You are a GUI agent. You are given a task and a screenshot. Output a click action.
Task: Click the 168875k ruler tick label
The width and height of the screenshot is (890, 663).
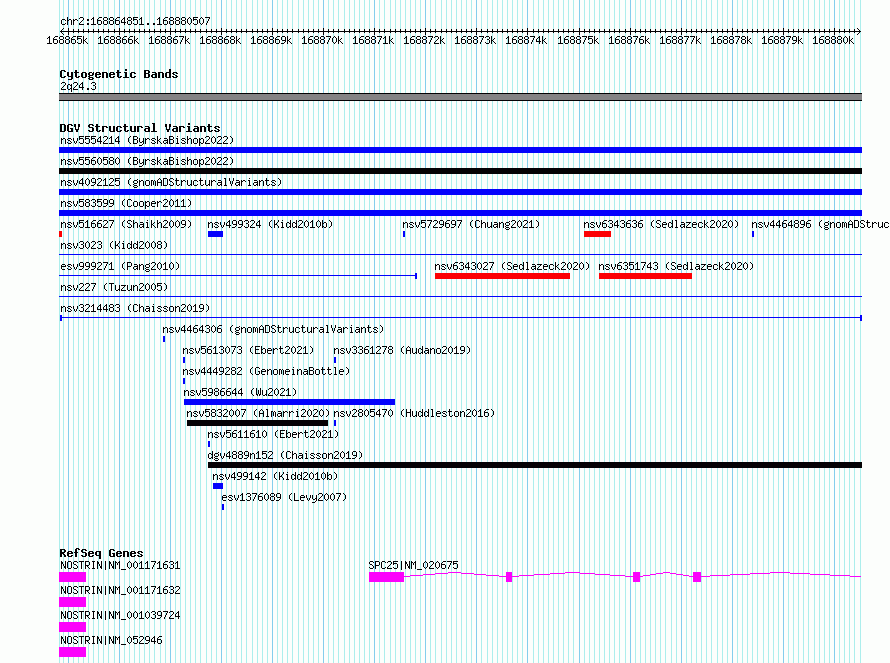(x=578, y=40)
